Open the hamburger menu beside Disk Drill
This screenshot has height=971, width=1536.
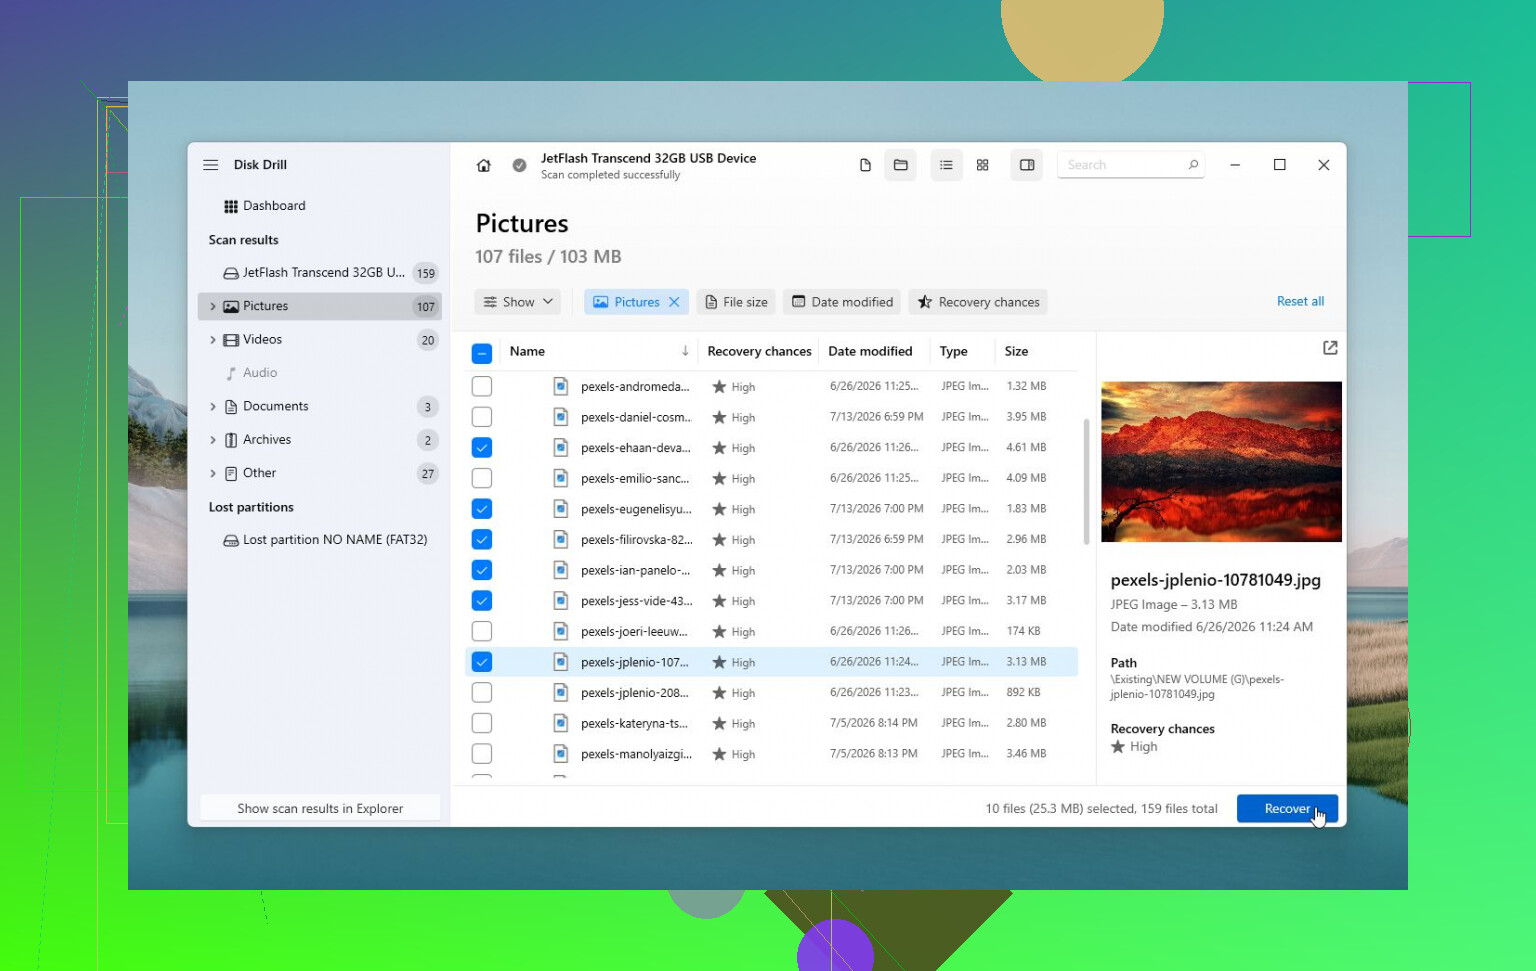pos(211,165)
